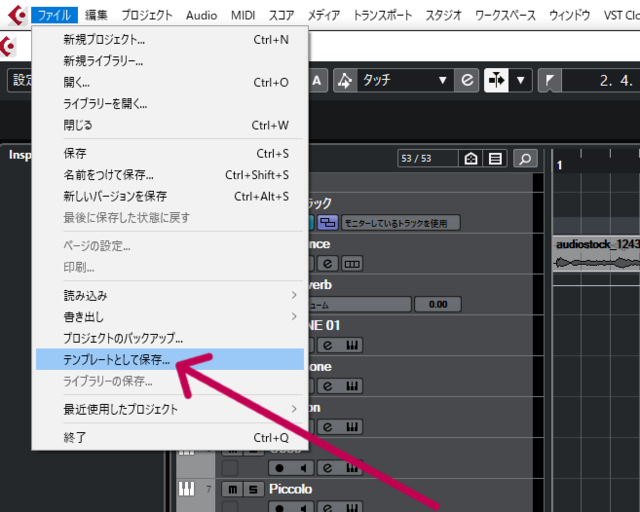This screenshot has height=512, width=640.
Task: Click the house-shaped filter icon next to 53 / 53
Action: [471, 158]
